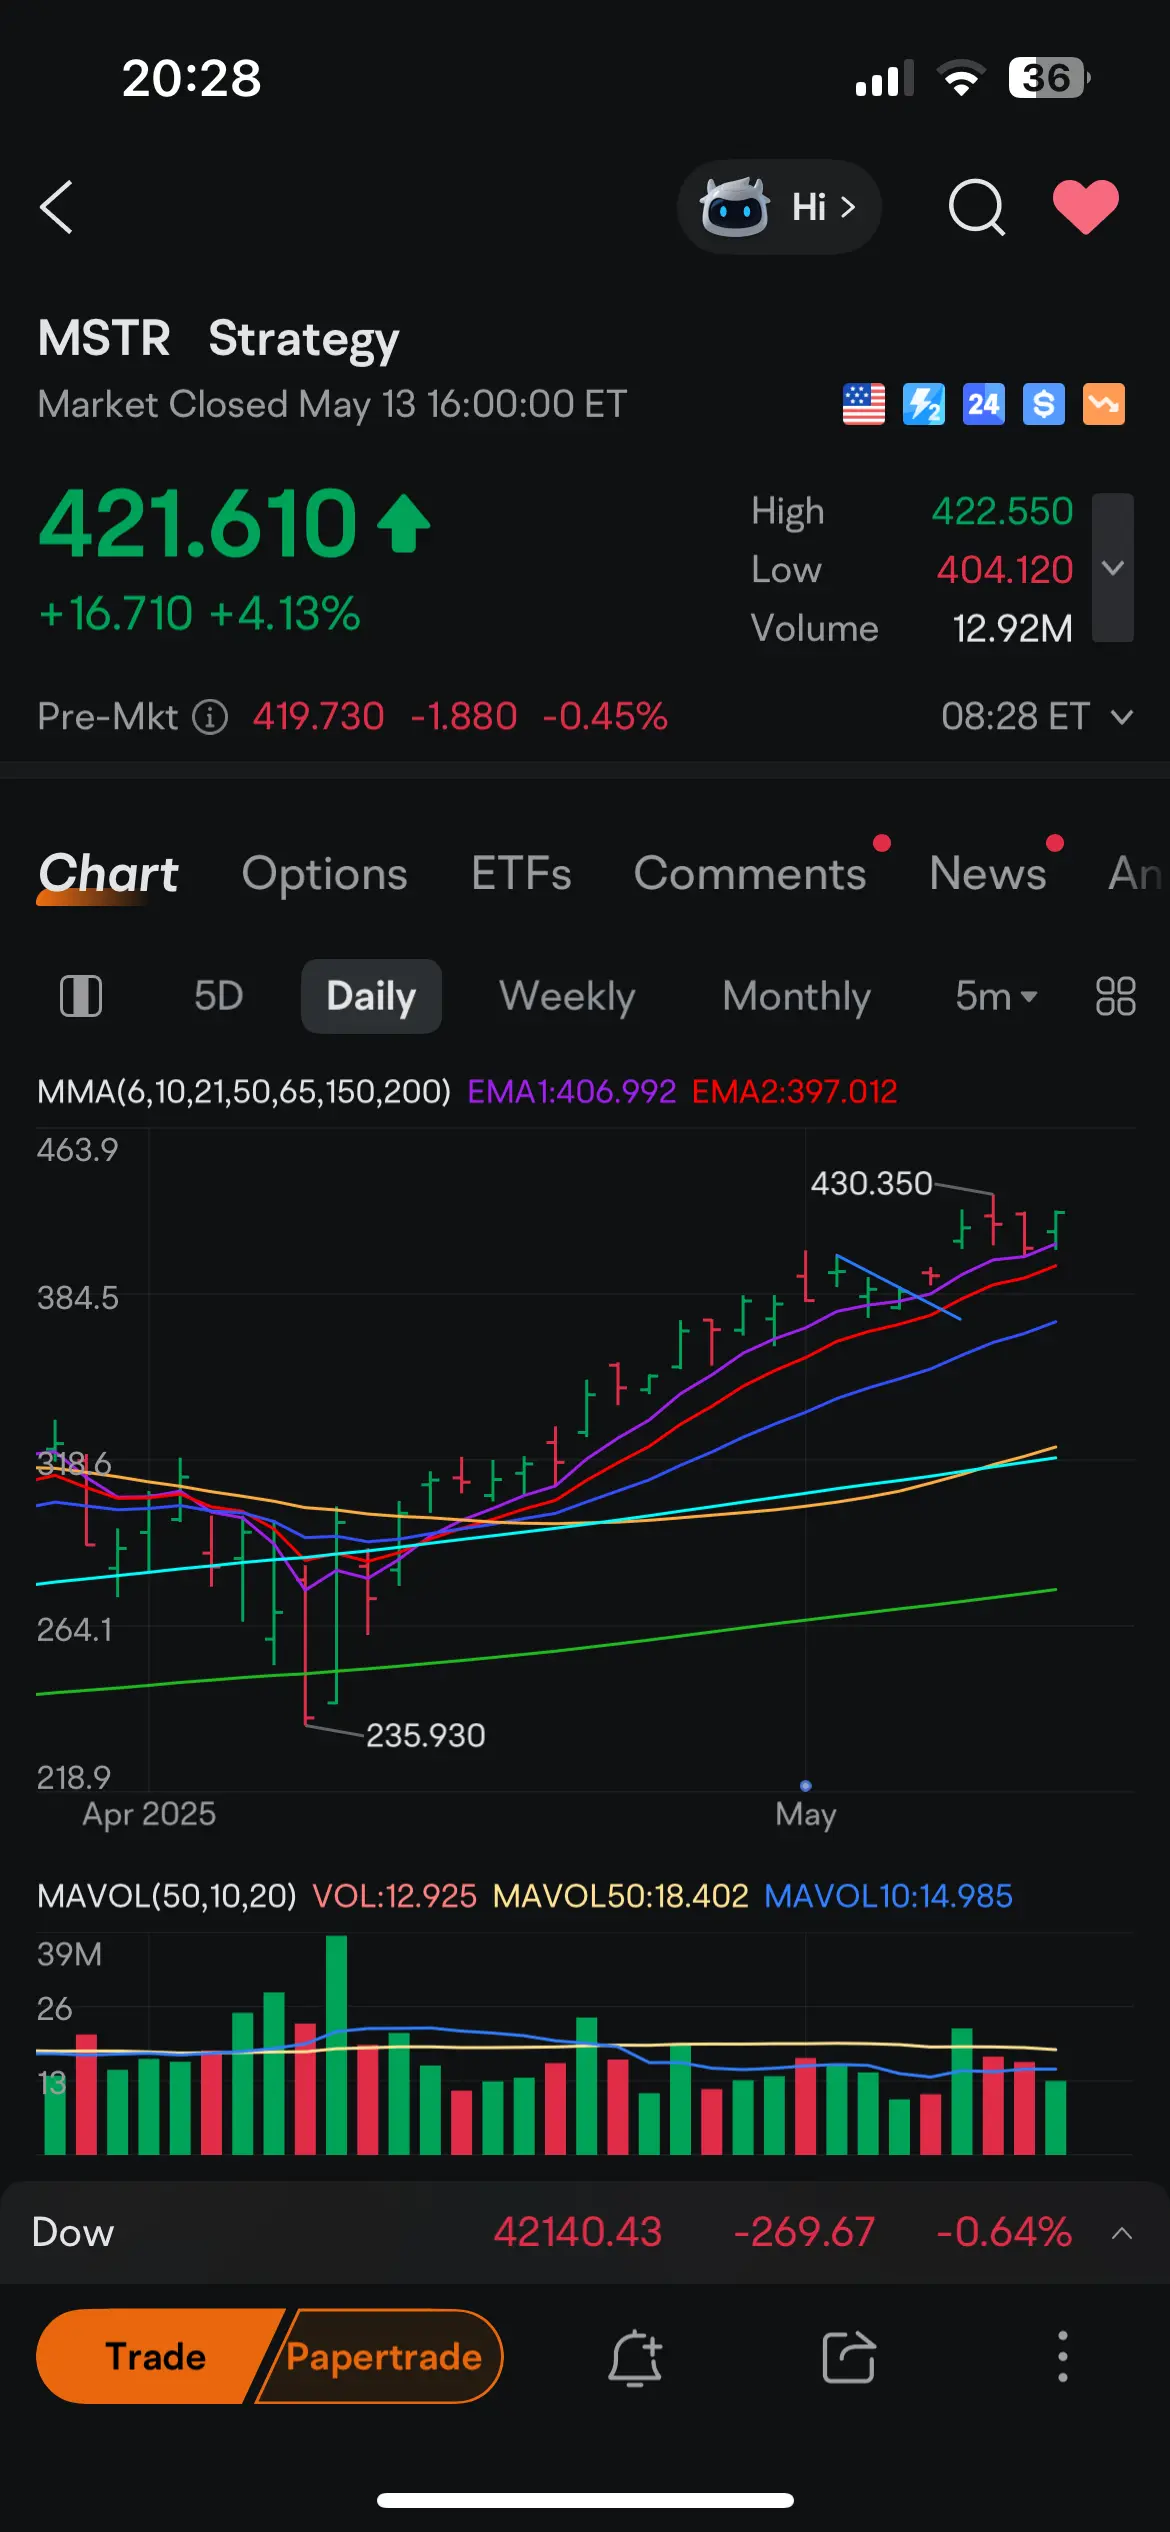
Task: Tap the MAVOL(50,10,20) indicator label
Action: [167, 1896]
